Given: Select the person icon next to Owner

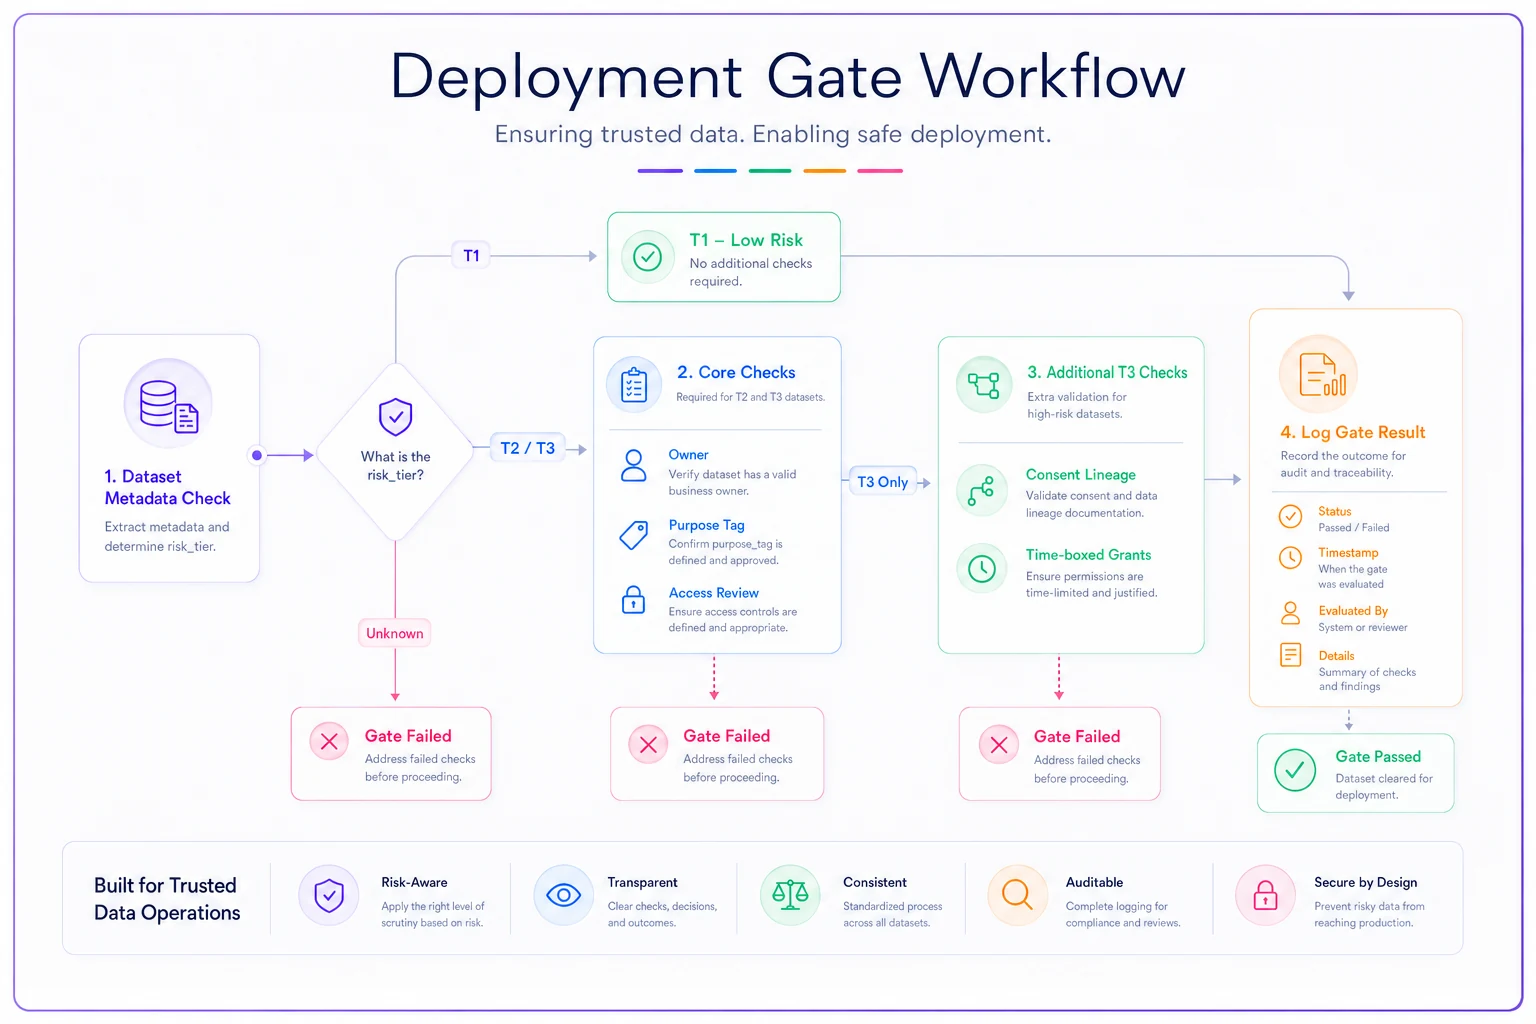Looking at the screenshot, I should (x=634, y=465).
